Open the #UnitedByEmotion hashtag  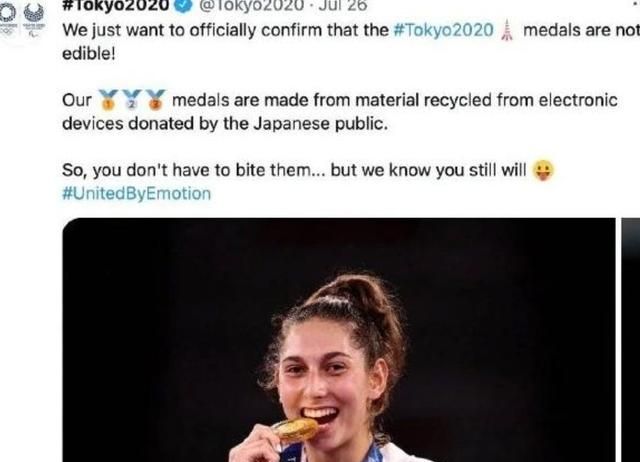[x=136, y=193]
